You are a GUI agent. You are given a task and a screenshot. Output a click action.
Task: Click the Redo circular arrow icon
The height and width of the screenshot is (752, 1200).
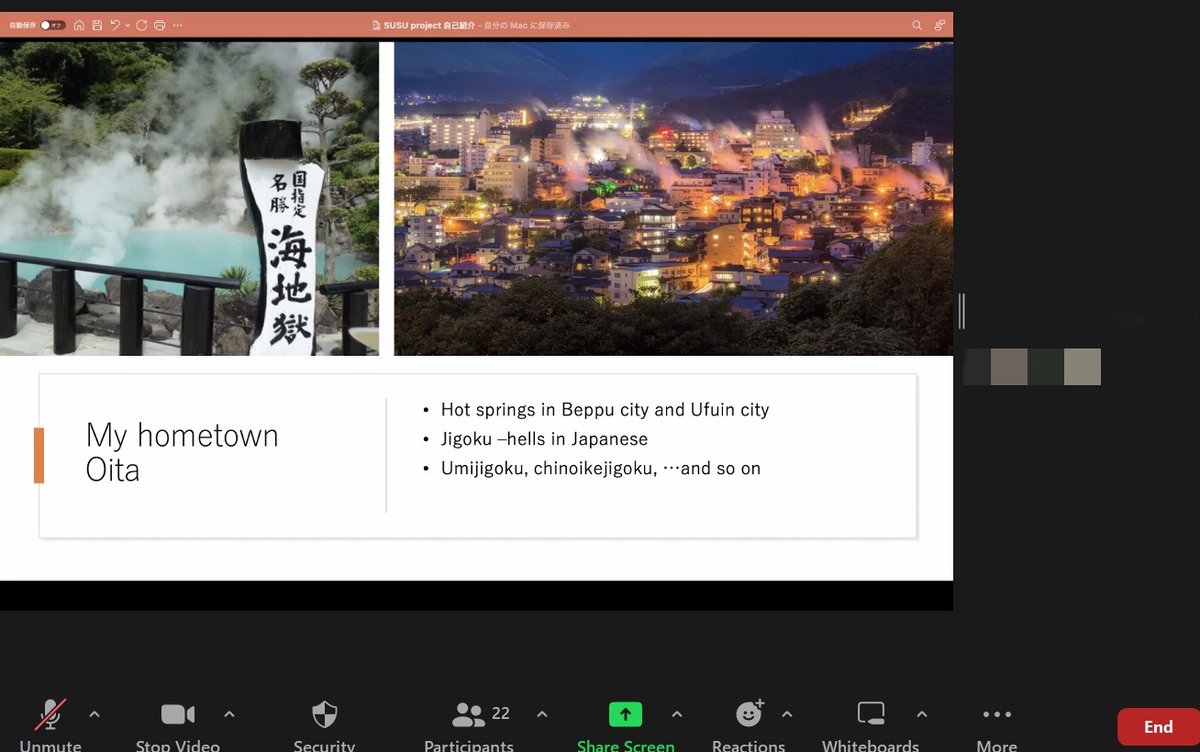[142, 25]
